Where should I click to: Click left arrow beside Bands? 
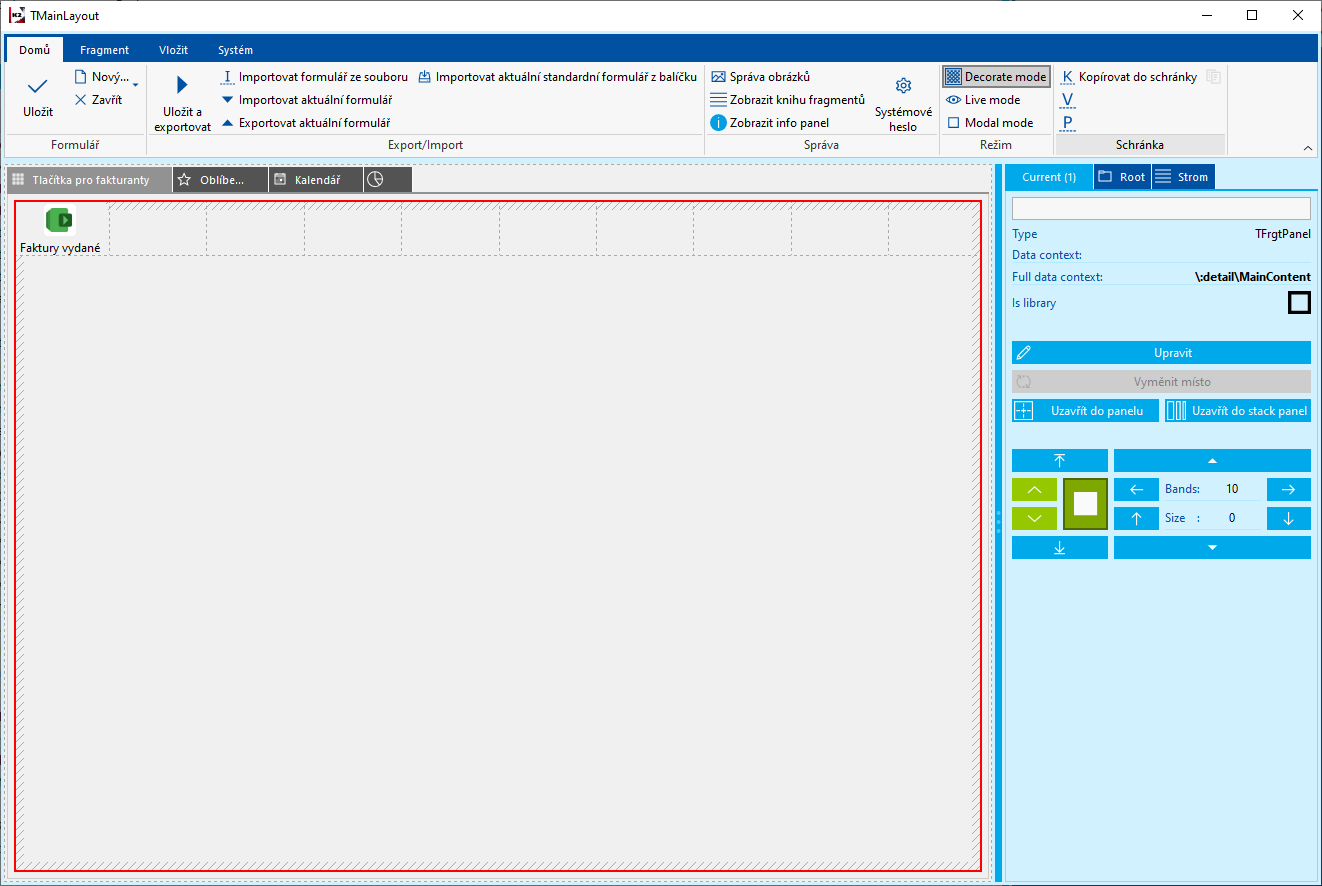(x=1136, y=490)
